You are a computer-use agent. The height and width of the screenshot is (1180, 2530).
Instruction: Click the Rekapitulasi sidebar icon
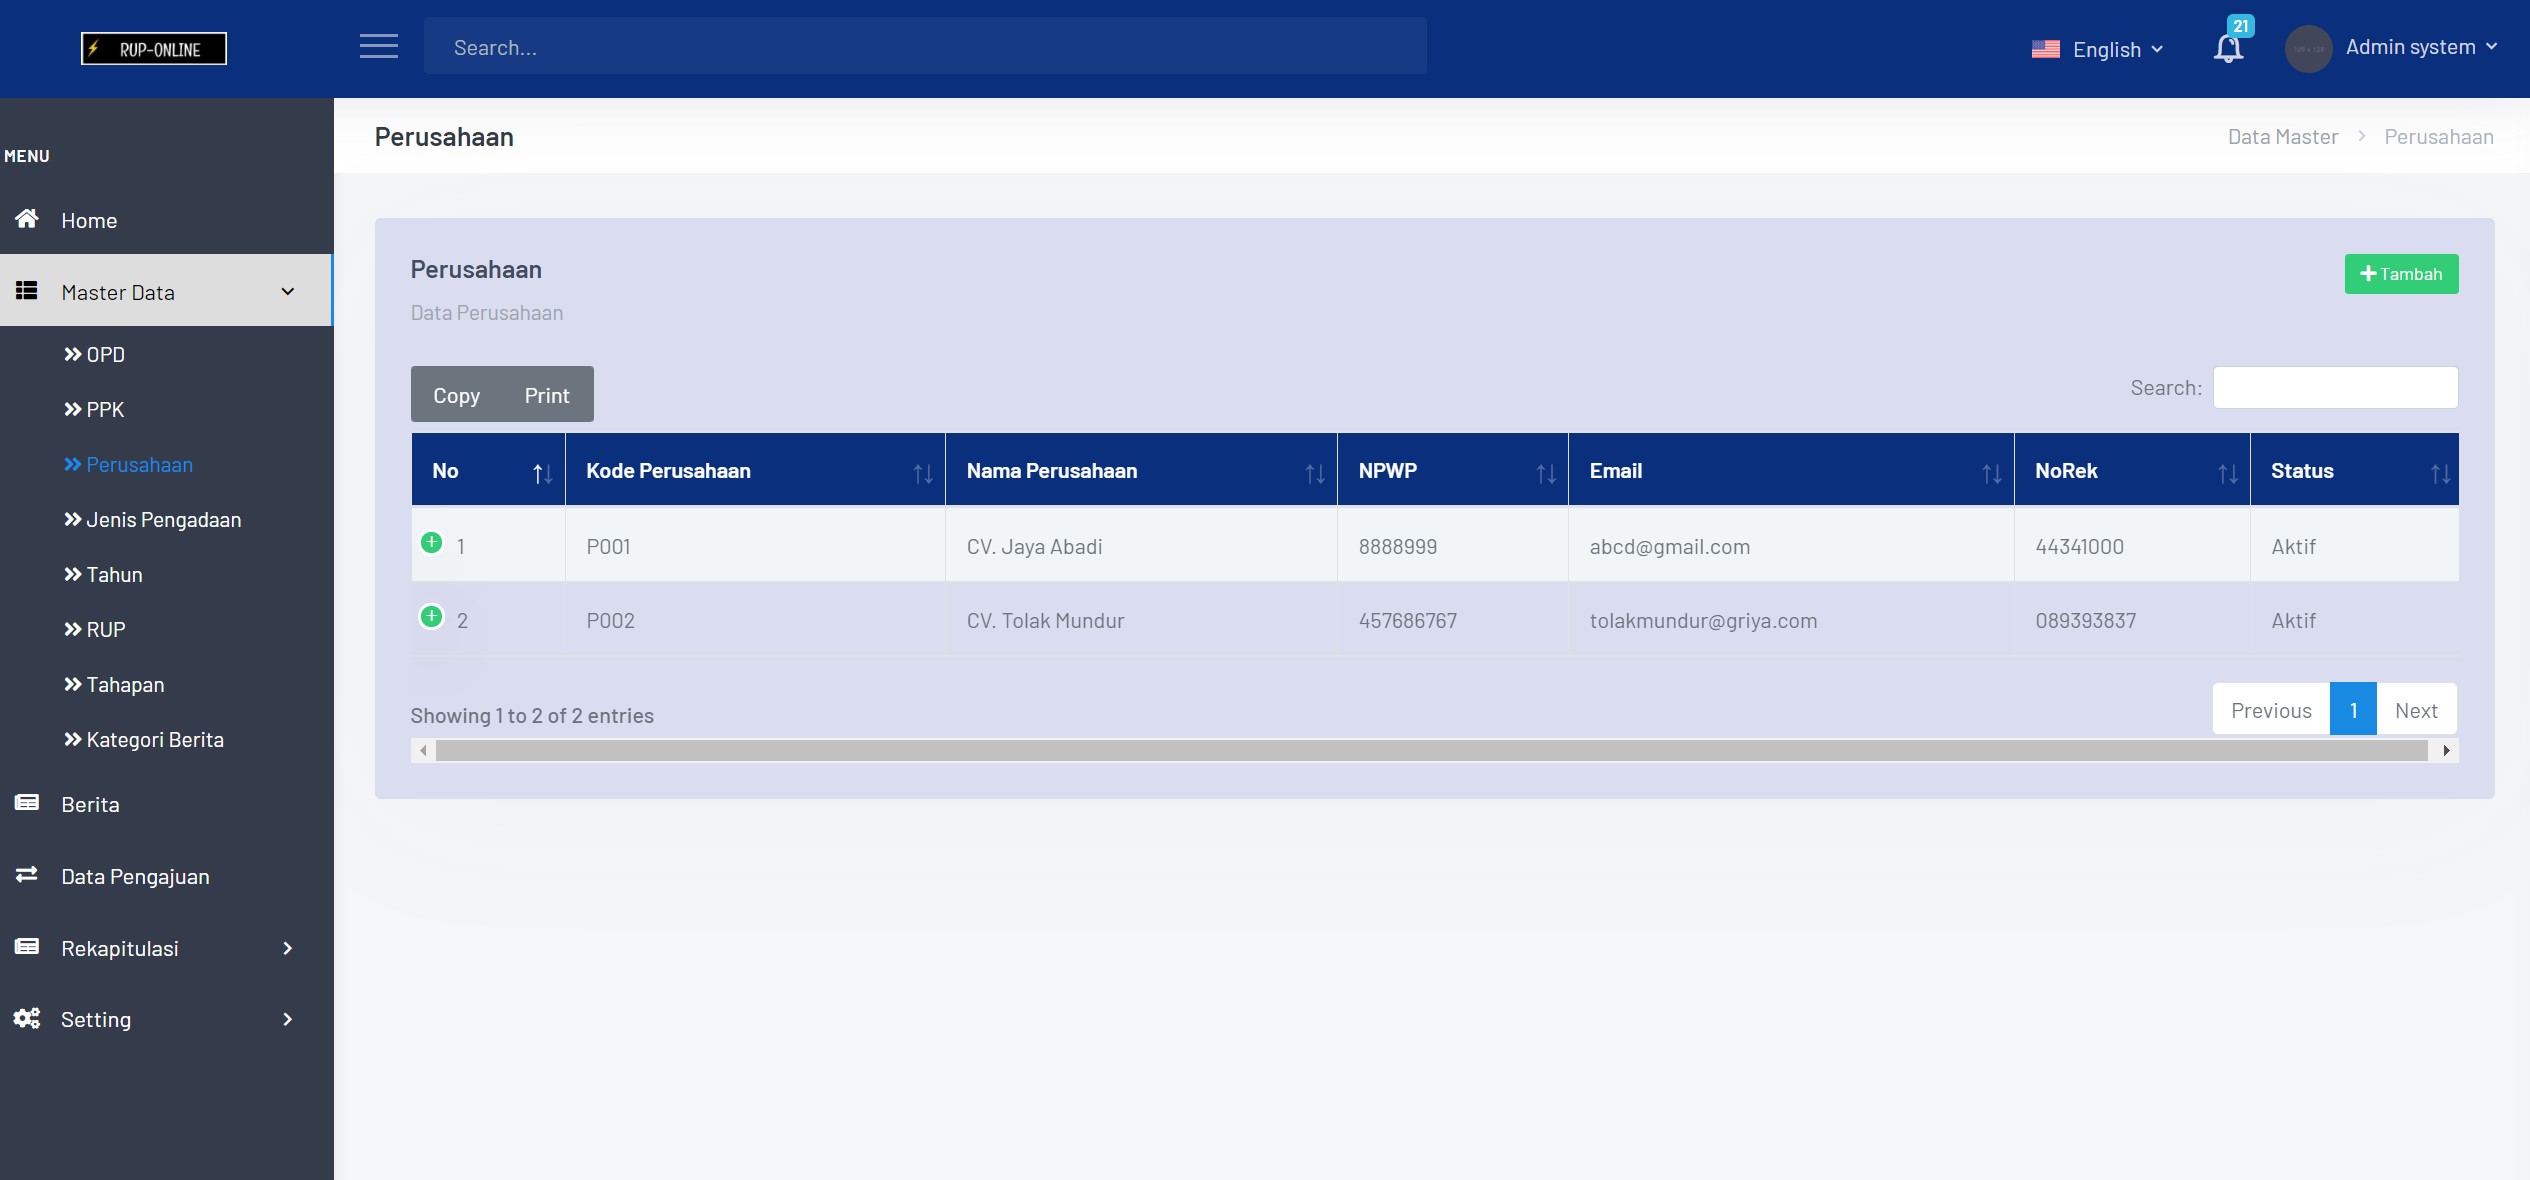click(x=27, y=947)
